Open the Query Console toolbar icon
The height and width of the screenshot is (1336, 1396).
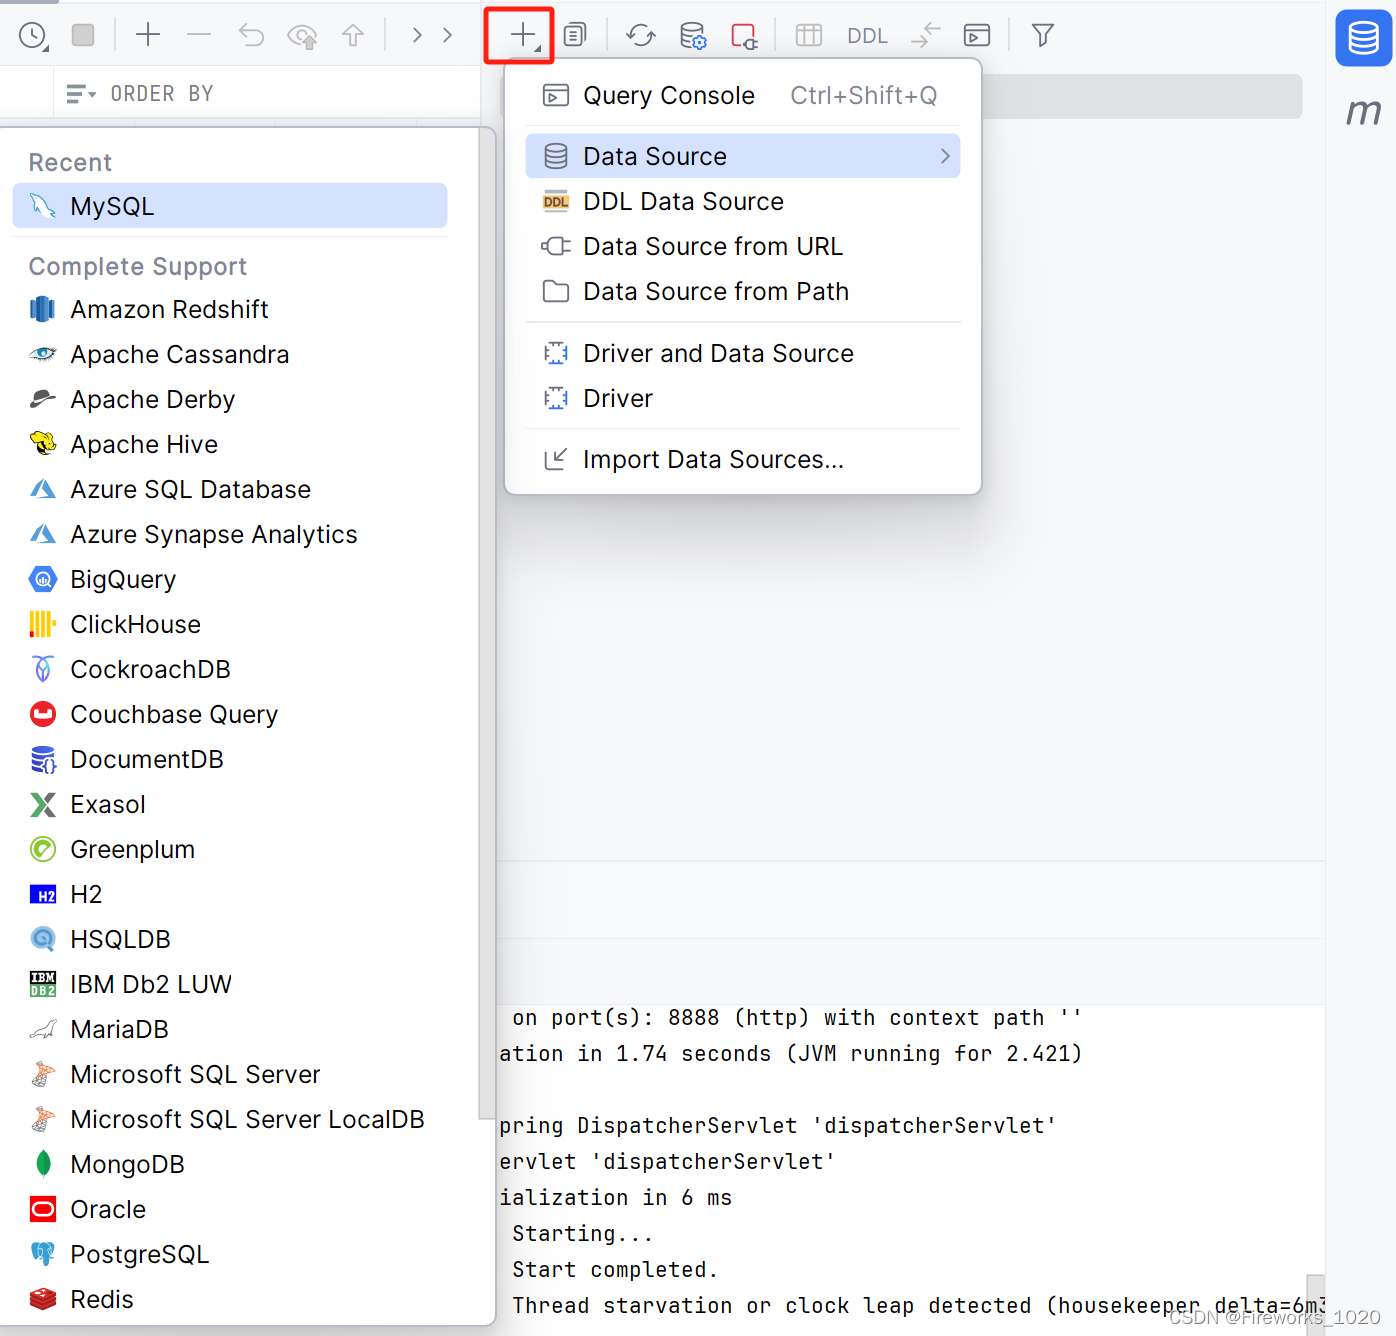(977, 36)
